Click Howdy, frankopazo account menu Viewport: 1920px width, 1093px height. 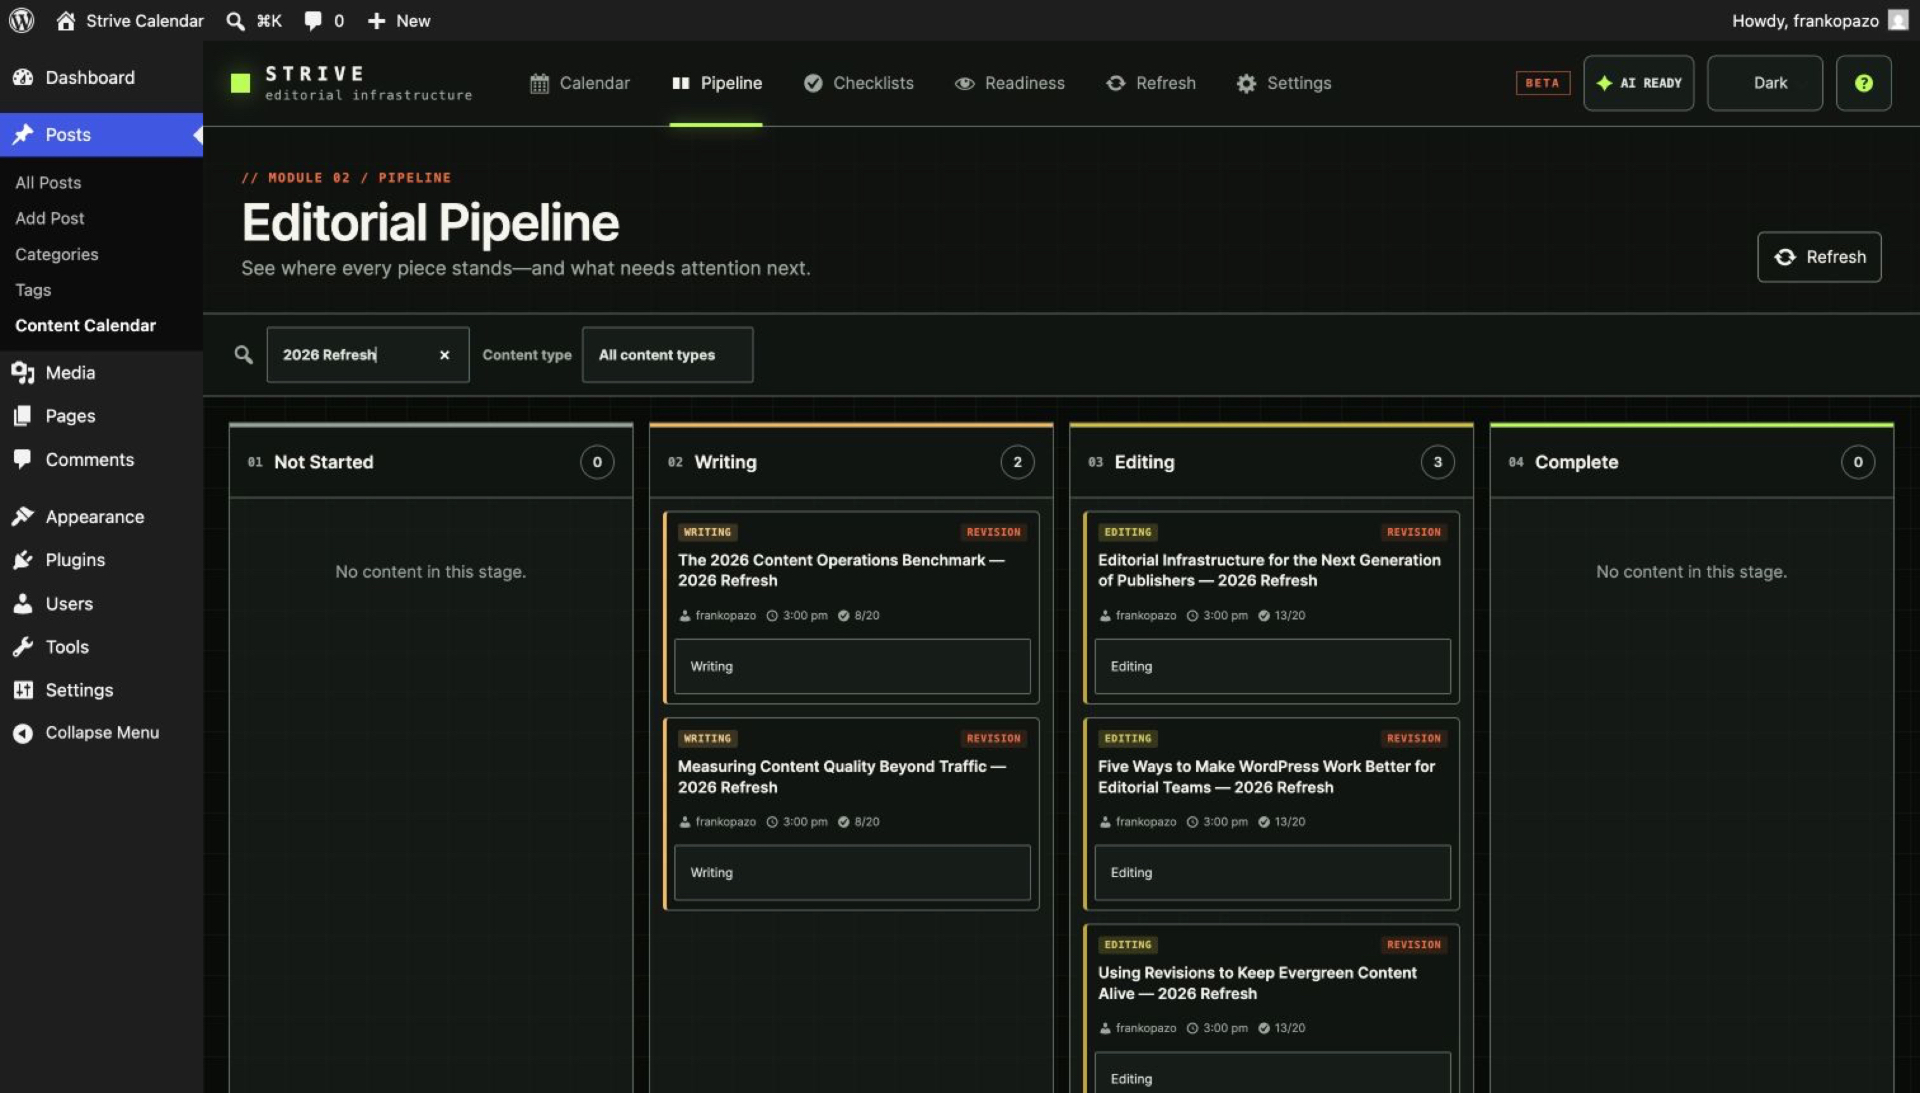click(1820, 21)
